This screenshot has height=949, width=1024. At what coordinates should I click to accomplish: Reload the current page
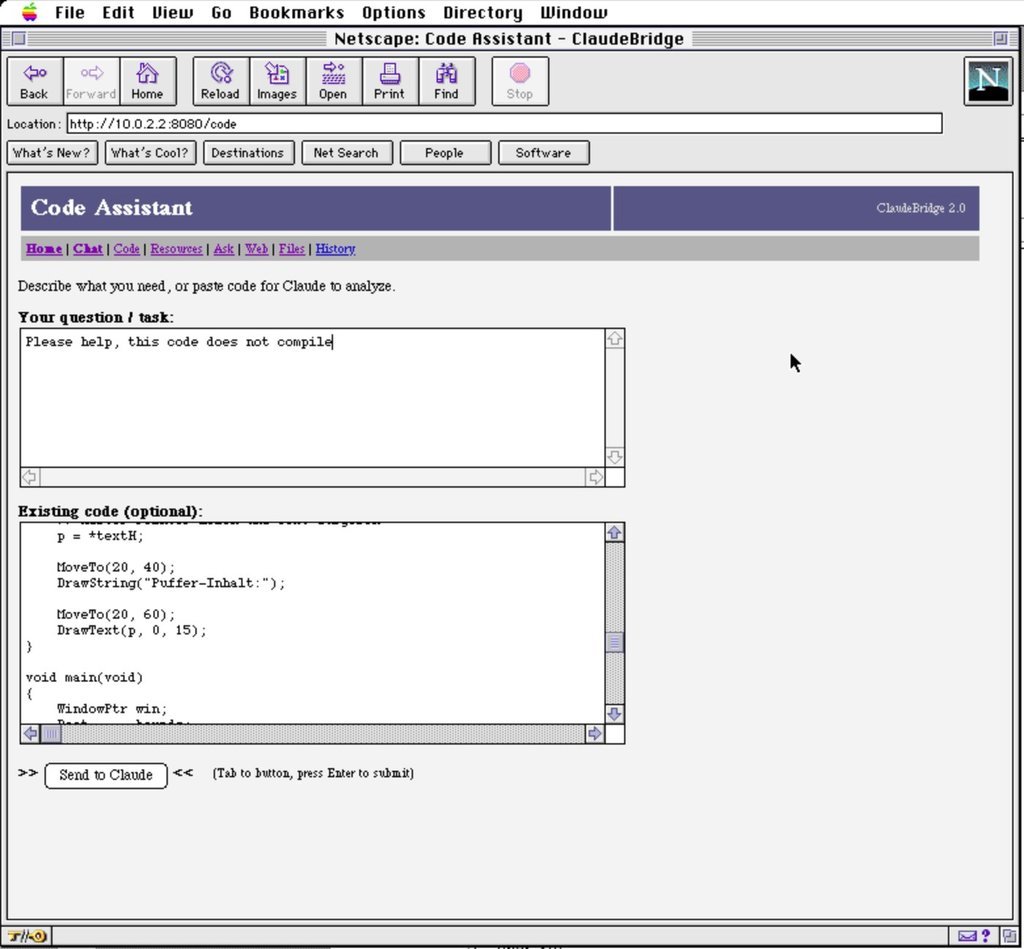221,81
